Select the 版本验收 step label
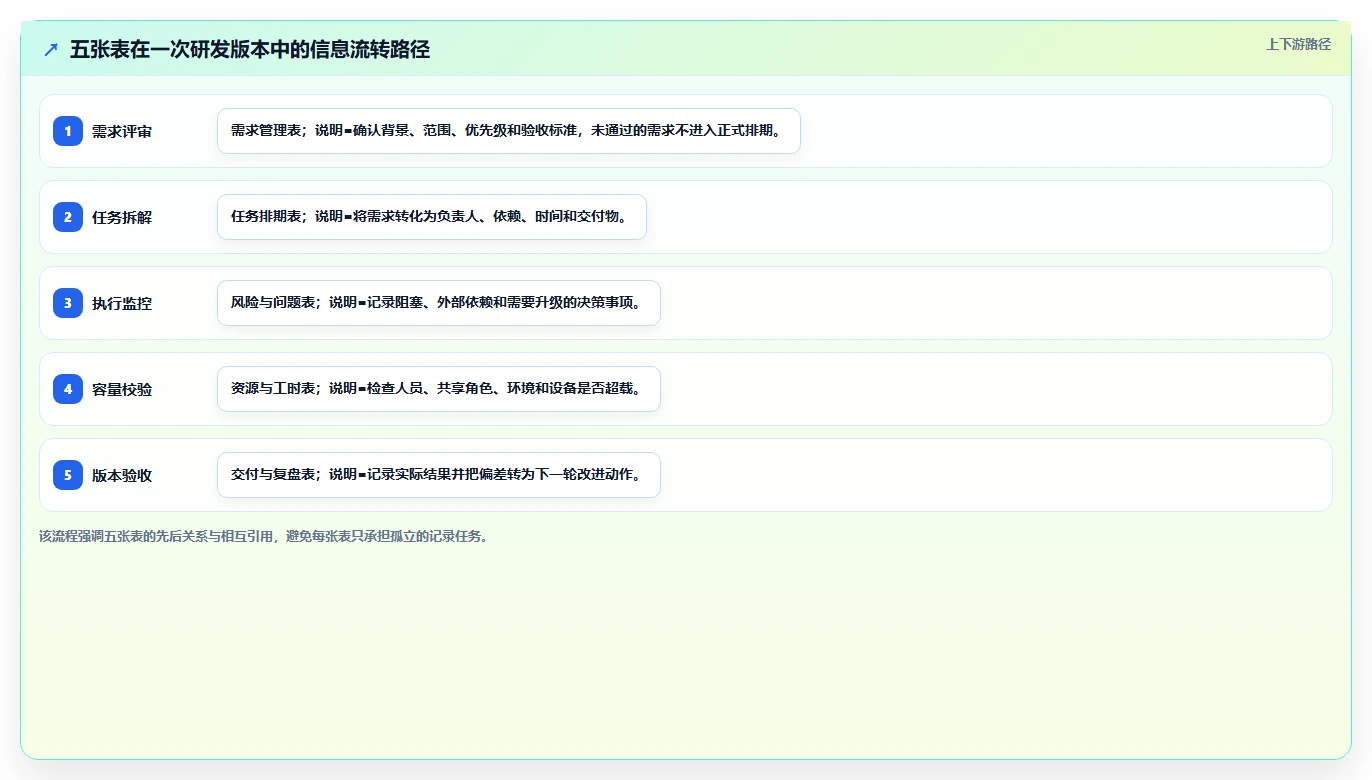The image size is (1372, 780). pos(122,476)
